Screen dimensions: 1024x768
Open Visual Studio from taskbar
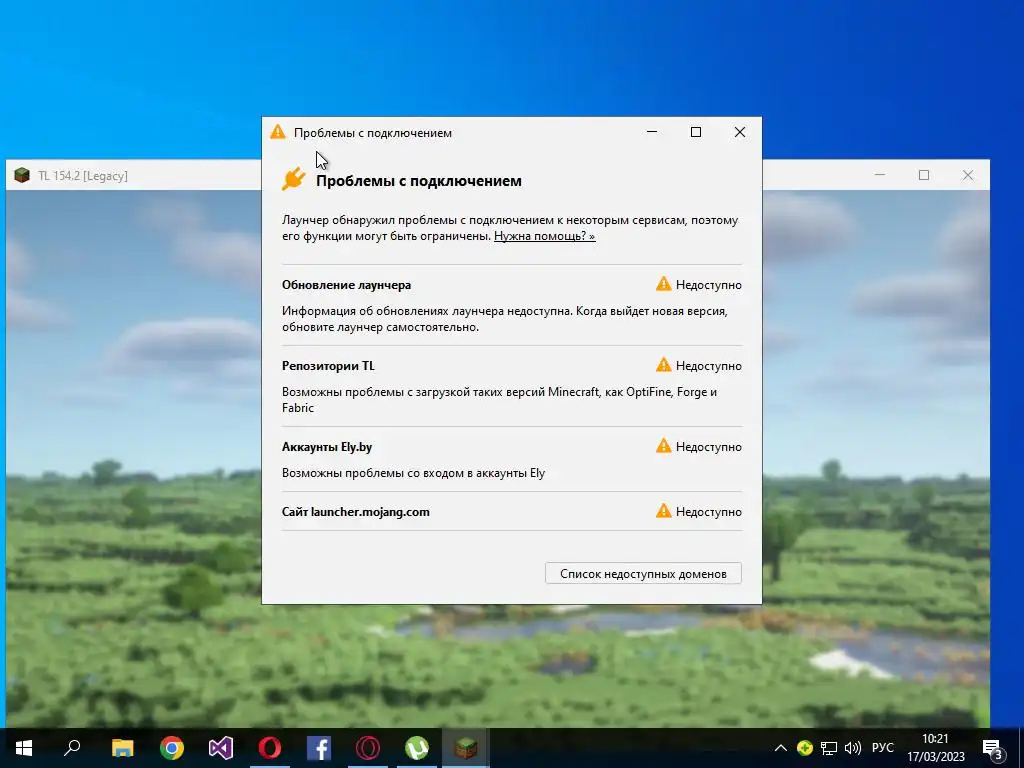coord(221,748)
